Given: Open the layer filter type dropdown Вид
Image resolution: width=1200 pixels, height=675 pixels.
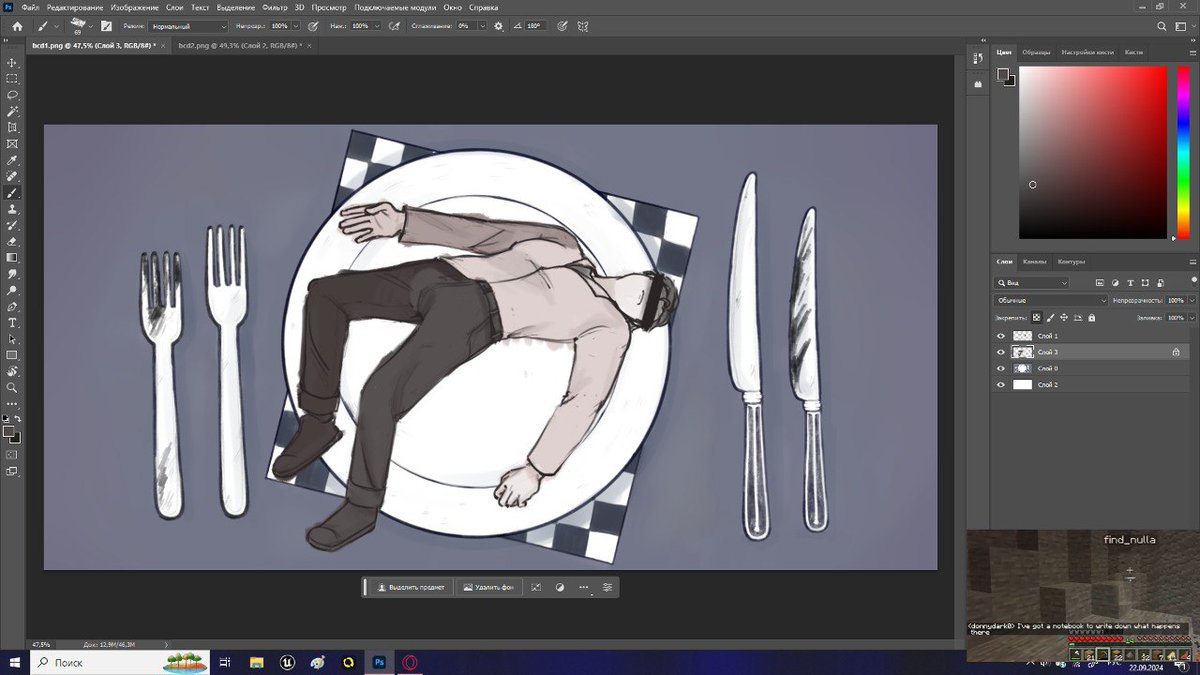Looking at the screenshot, I should (1032, 283).
